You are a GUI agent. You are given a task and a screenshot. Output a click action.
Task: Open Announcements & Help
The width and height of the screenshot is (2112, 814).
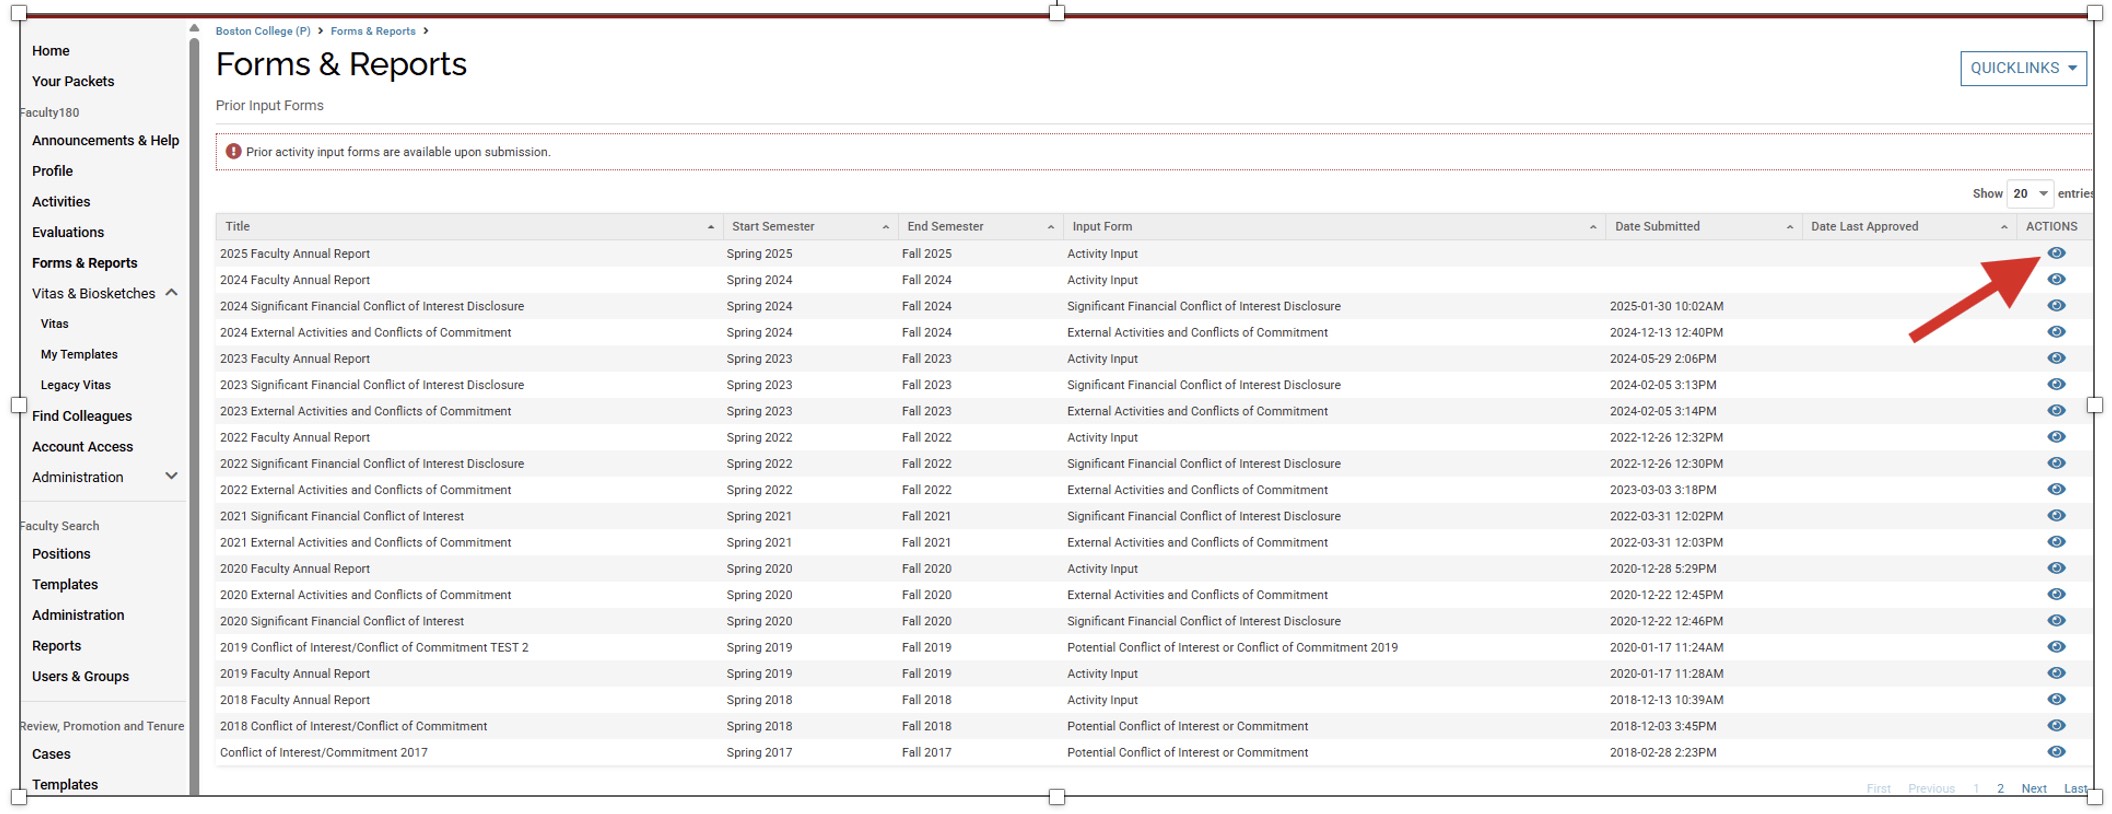105,140
